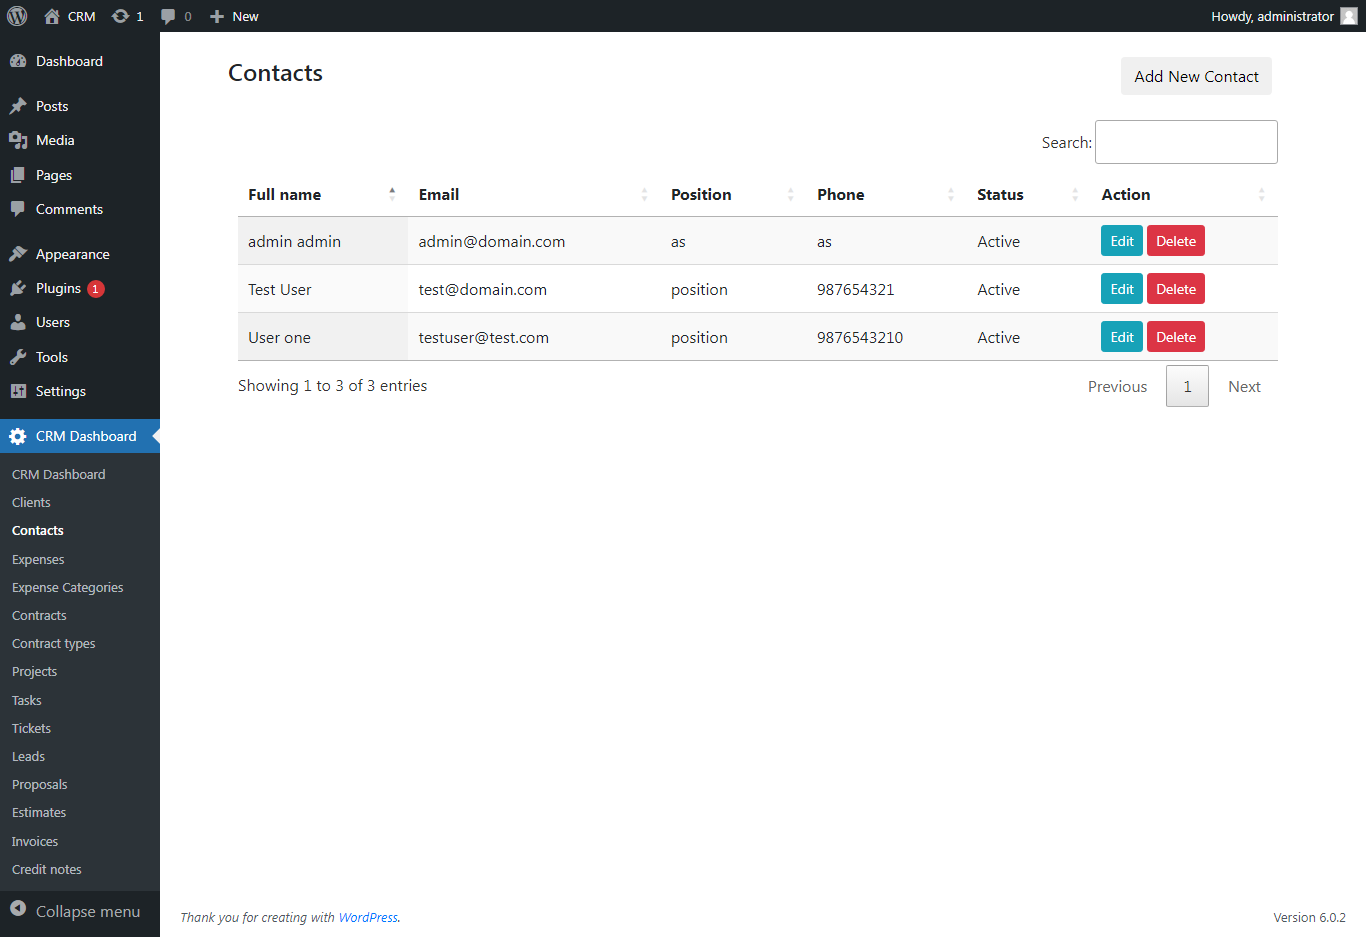
Task: Click the Pages icon in the sidebar
Action: coord(20,175)
